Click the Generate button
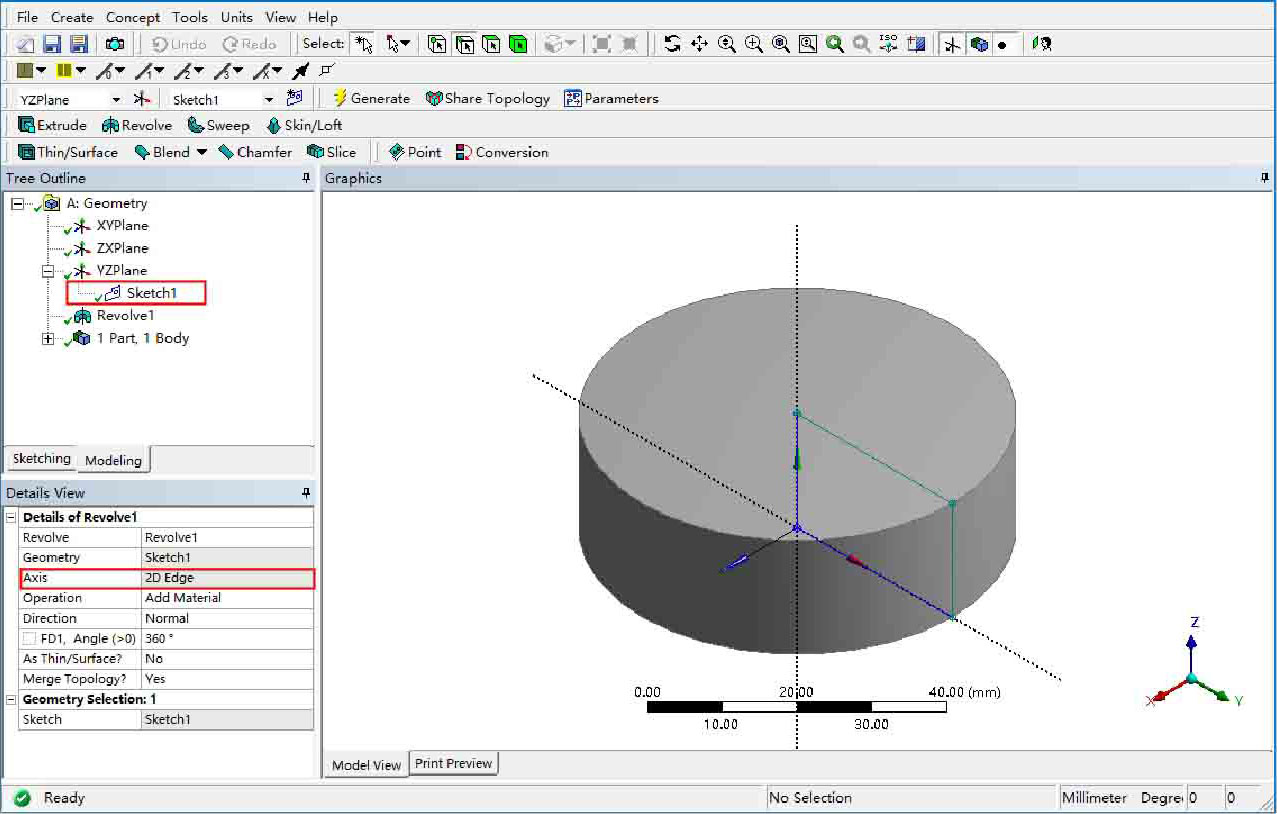The height and width of the screenshot is (814, 1277). [x=371, y=99]
